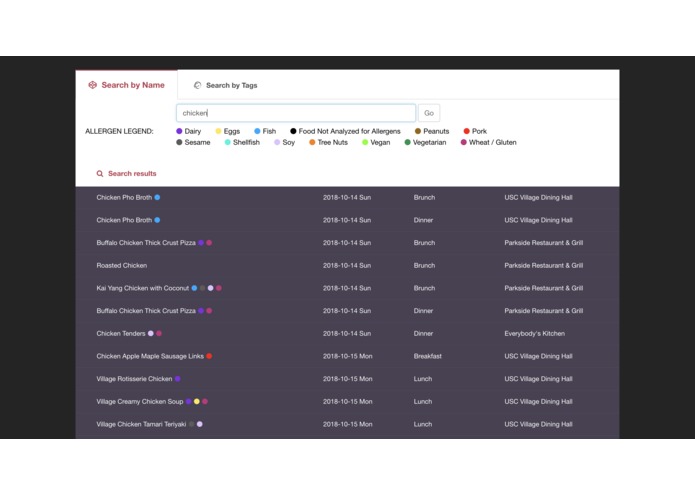Select Chicken Pho Broth Brunch row
The width and height of the screenshot is (695, 494).
[x=348, y=198]
